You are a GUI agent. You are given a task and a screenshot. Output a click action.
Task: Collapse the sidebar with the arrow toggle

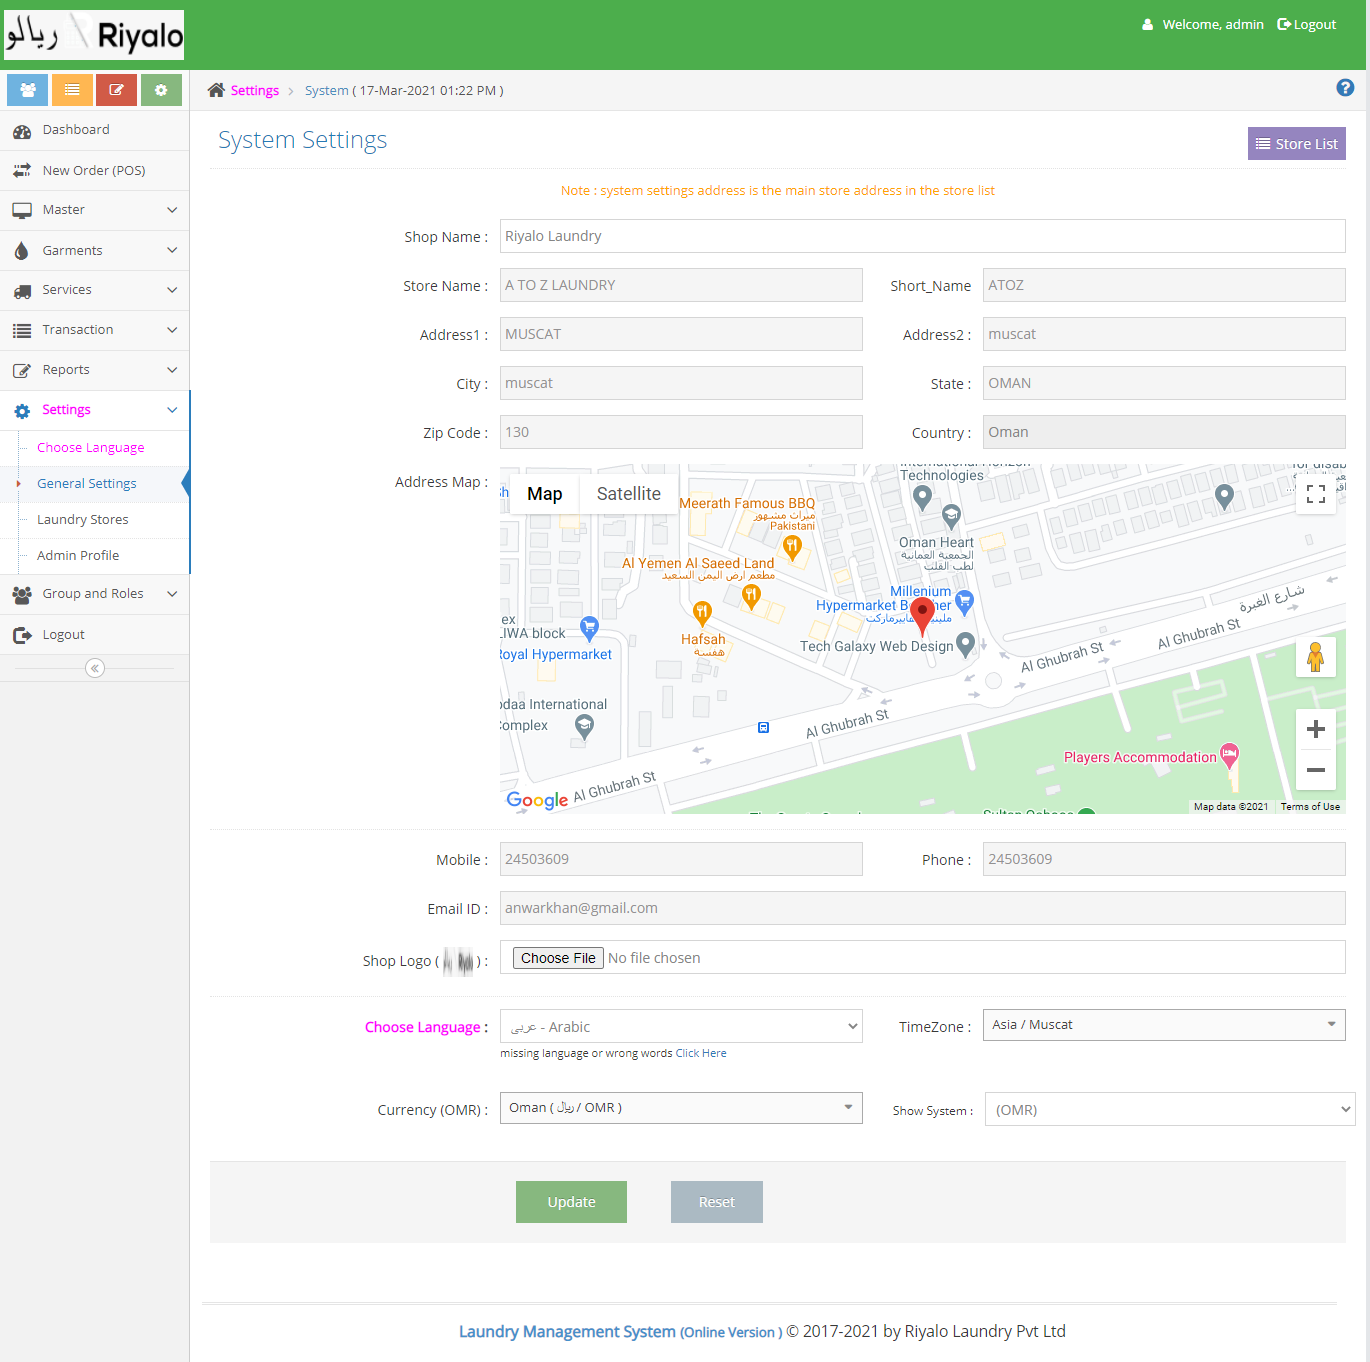coord(95,668)
